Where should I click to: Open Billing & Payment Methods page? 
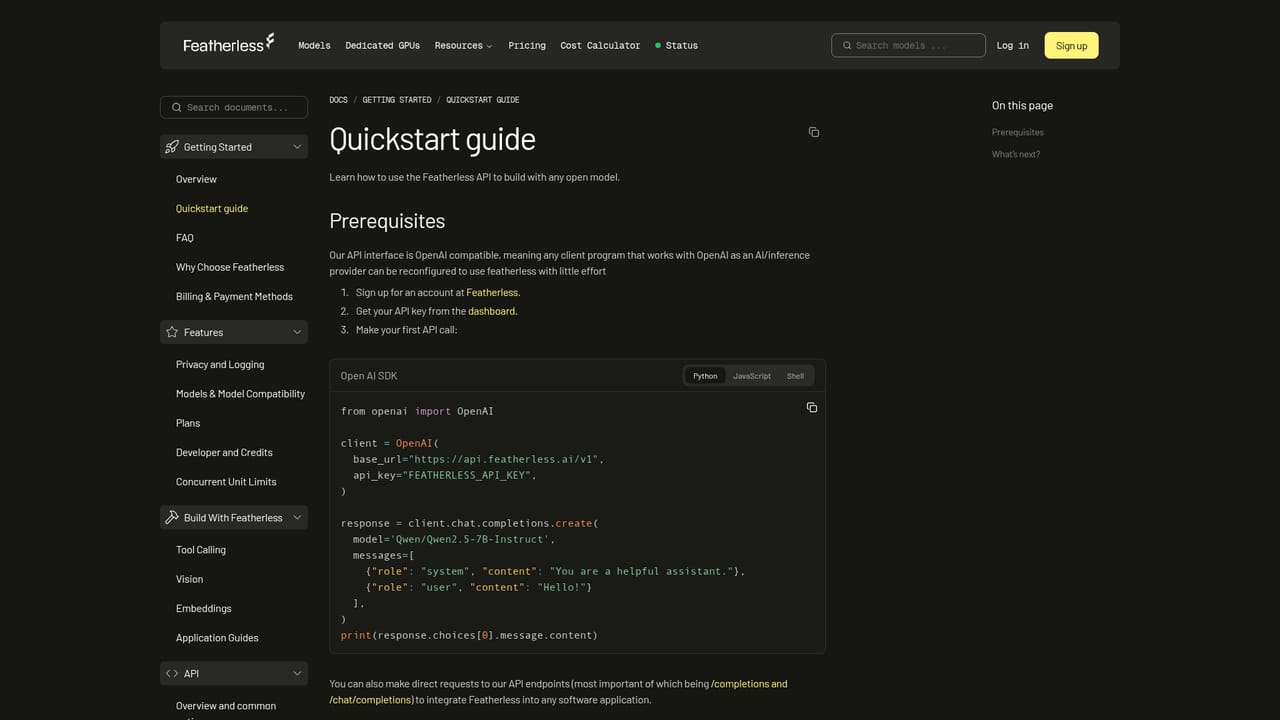234,296
